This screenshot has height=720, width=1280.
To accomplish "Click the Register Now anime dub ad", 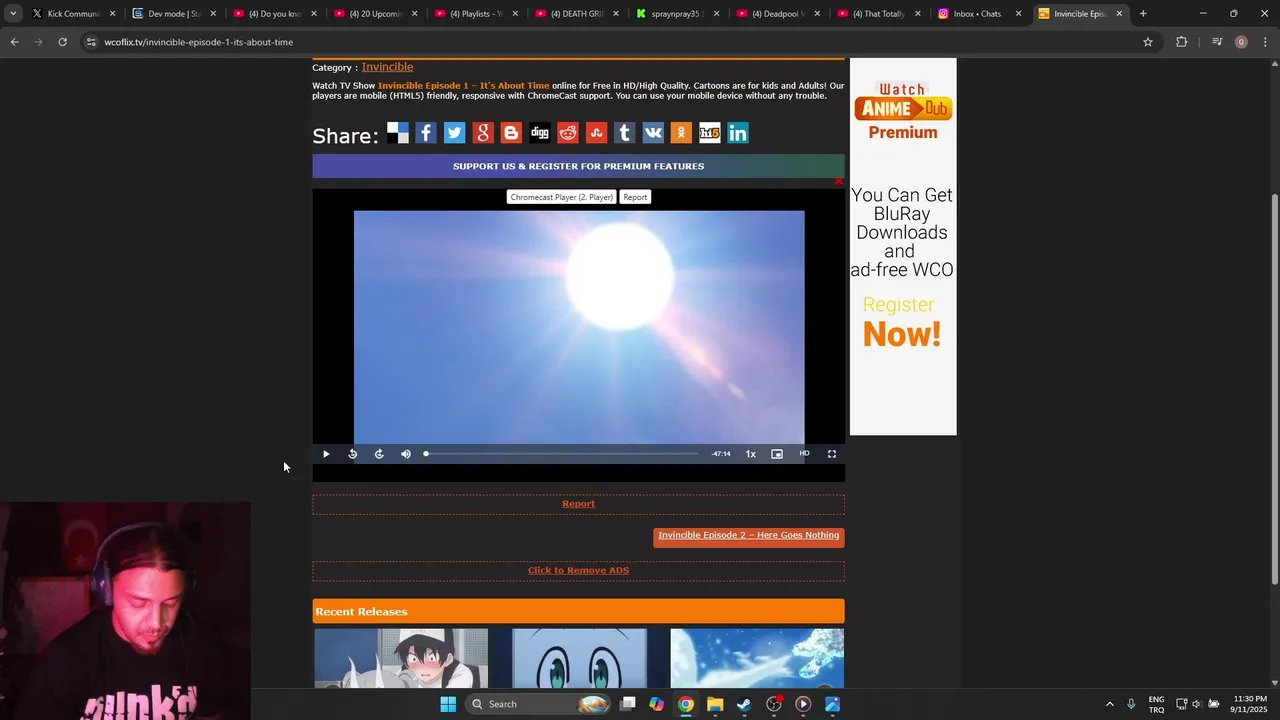I will tap(903, 246).
